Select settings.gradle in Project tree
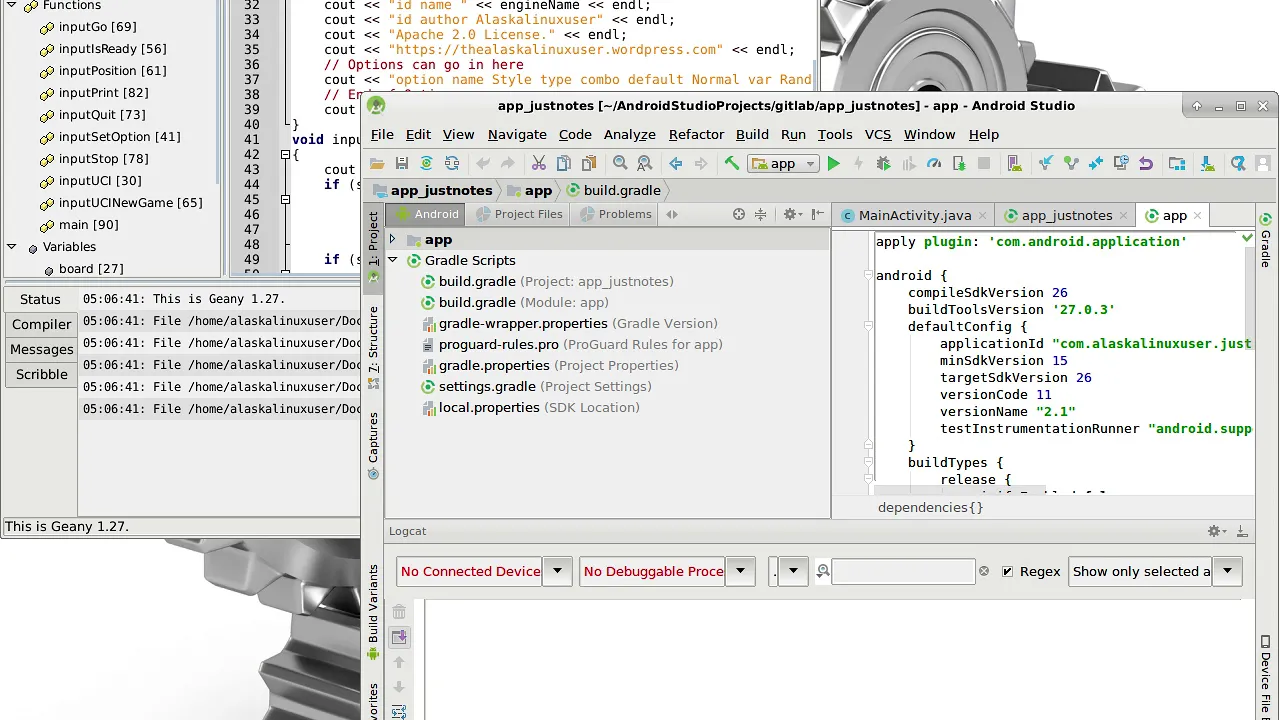 [x=537, y=386]
